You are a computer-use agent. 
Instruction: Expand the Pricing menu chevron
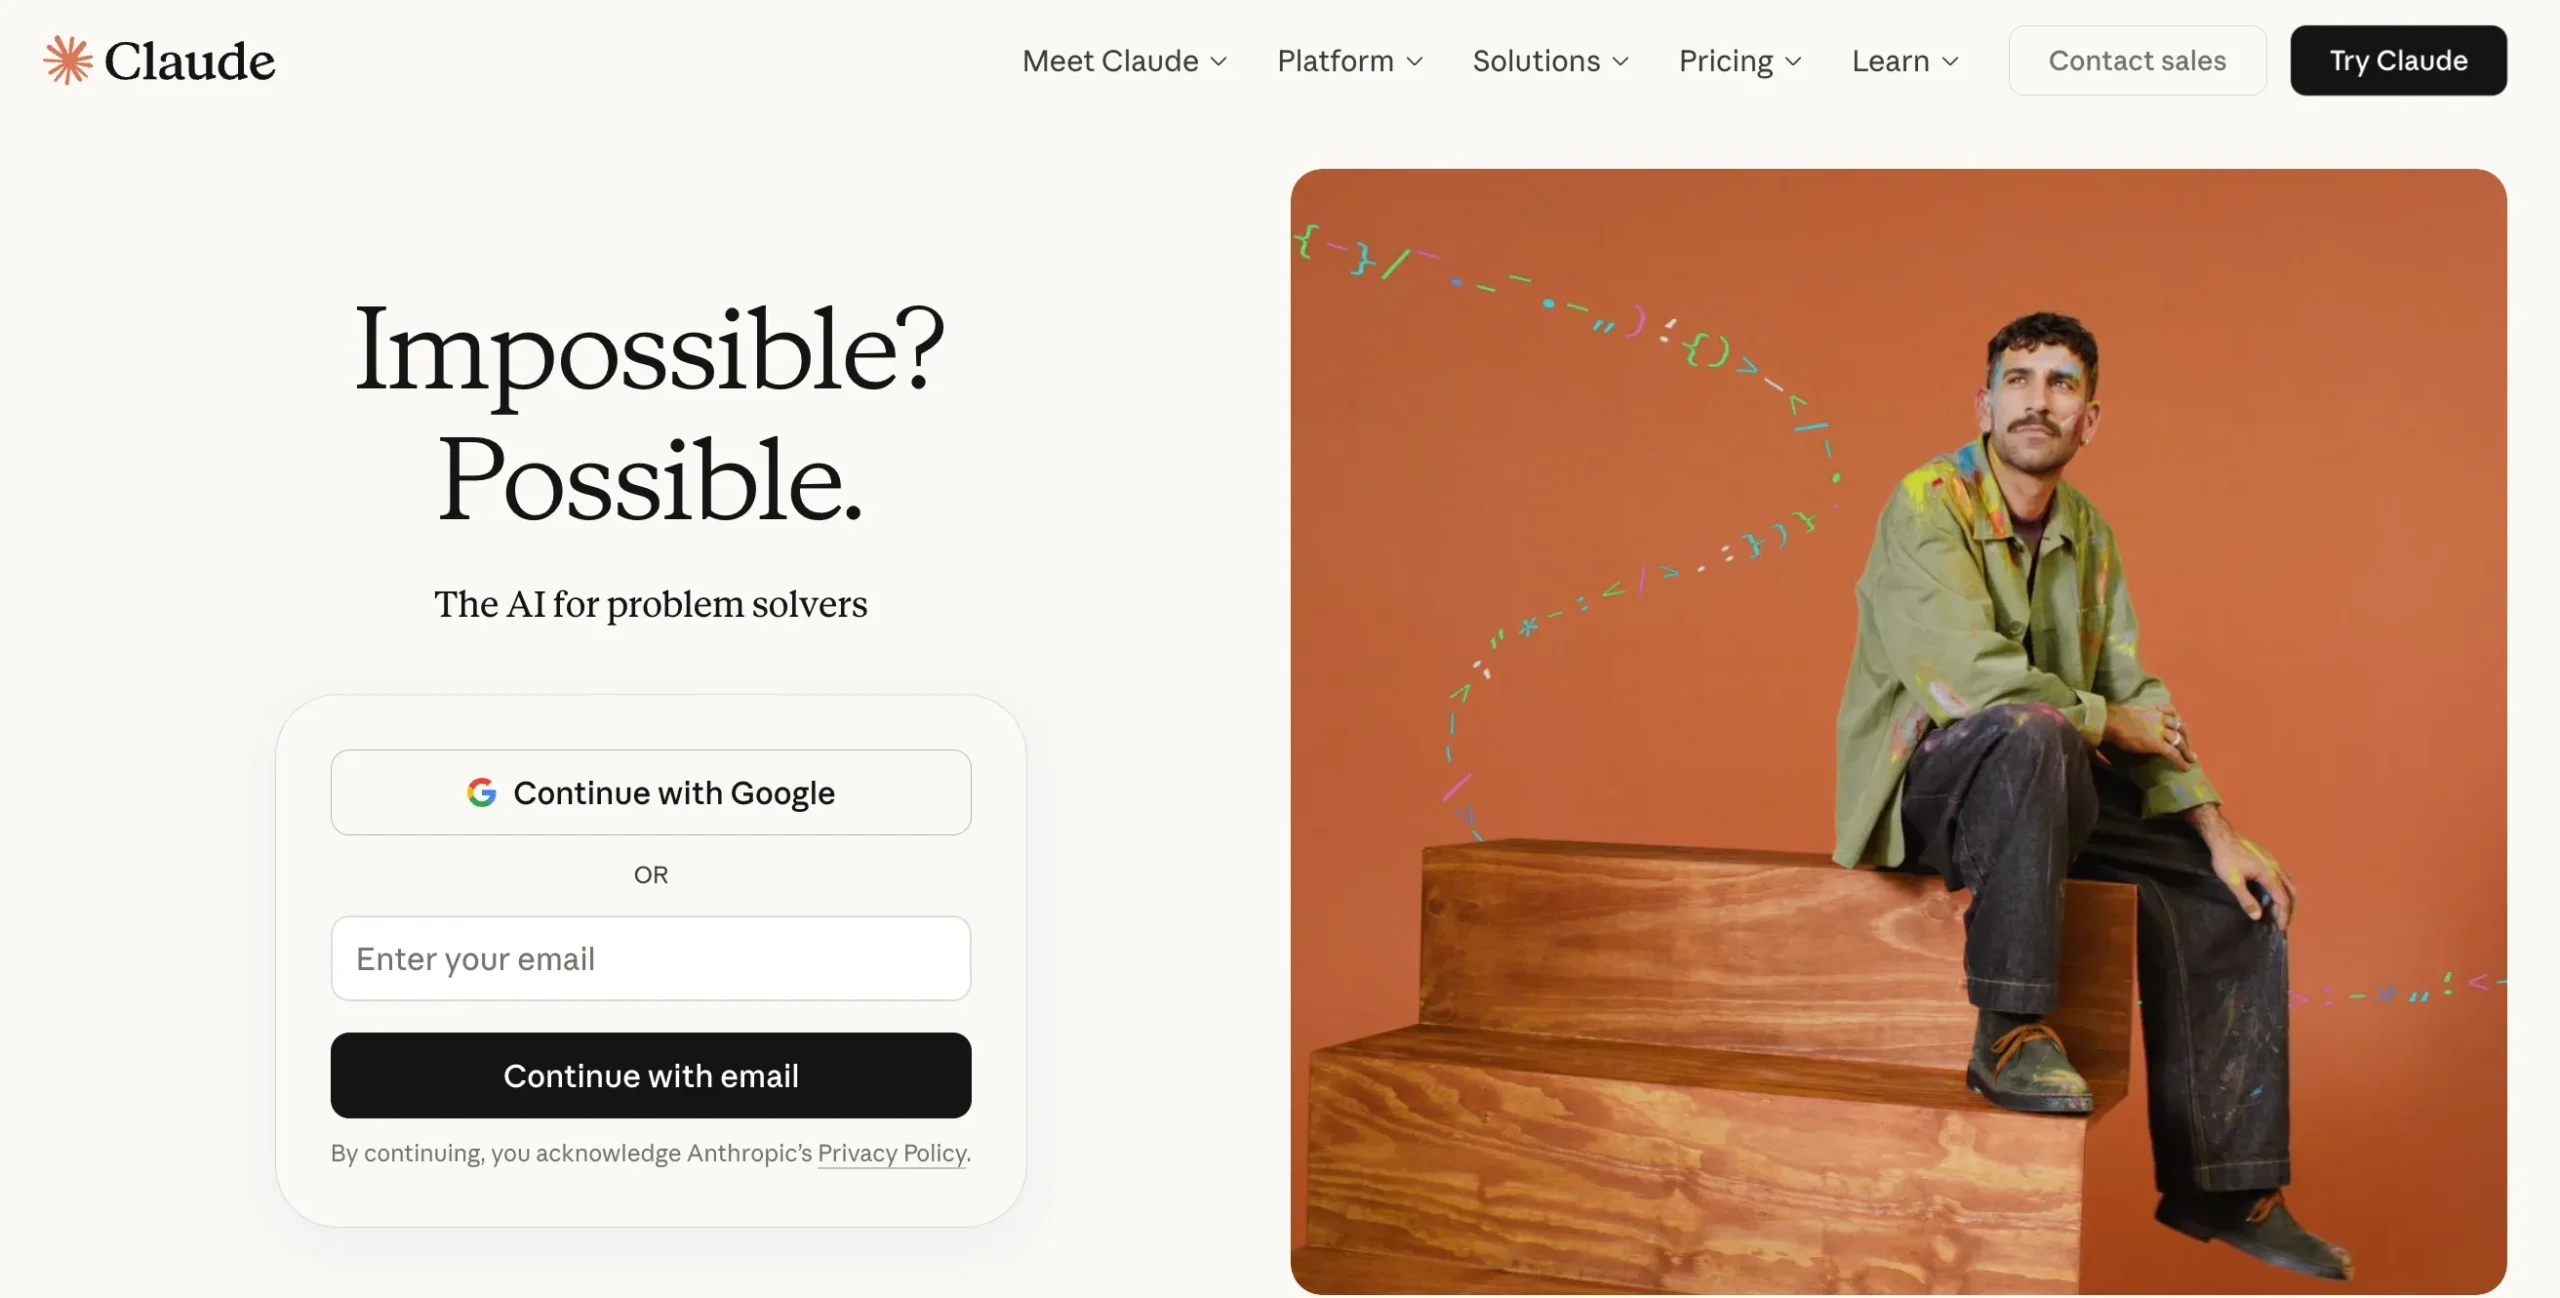[1795, 61]
